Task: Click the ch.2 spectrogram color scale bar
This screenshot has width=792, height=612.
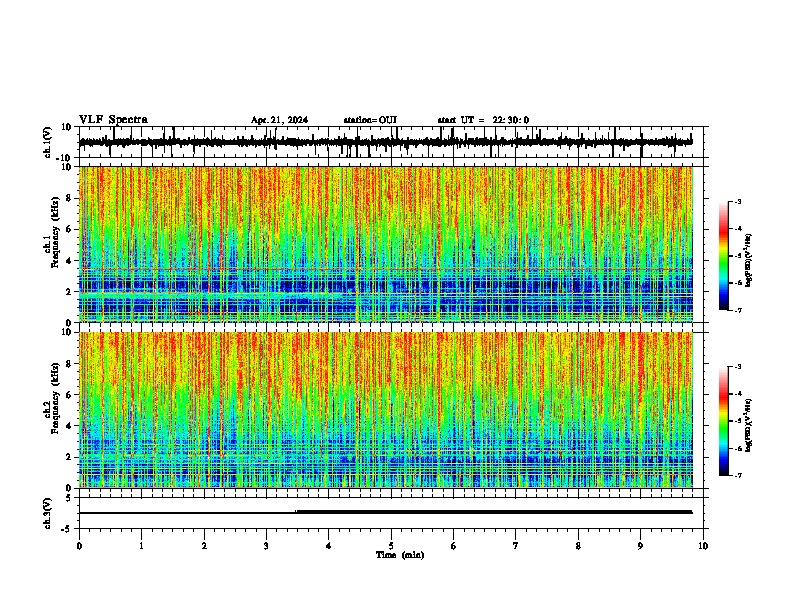Action: (x=723, y=421)
